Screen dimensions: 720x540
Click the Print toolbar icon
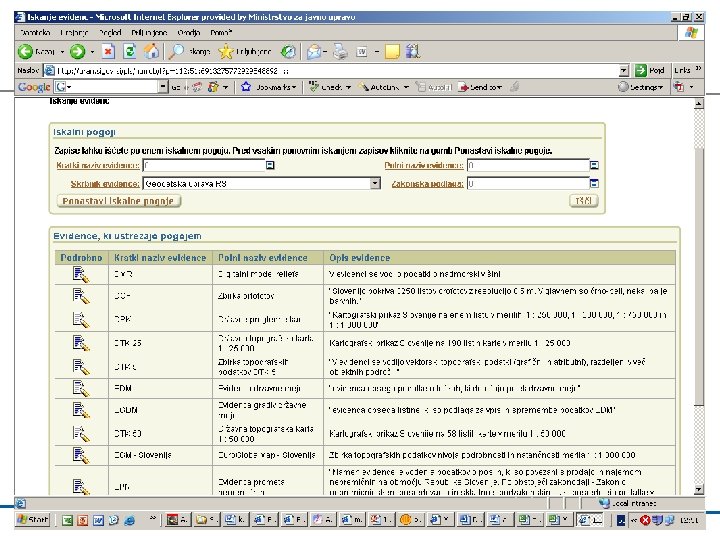pyautogui.click(x=340, y=51)
